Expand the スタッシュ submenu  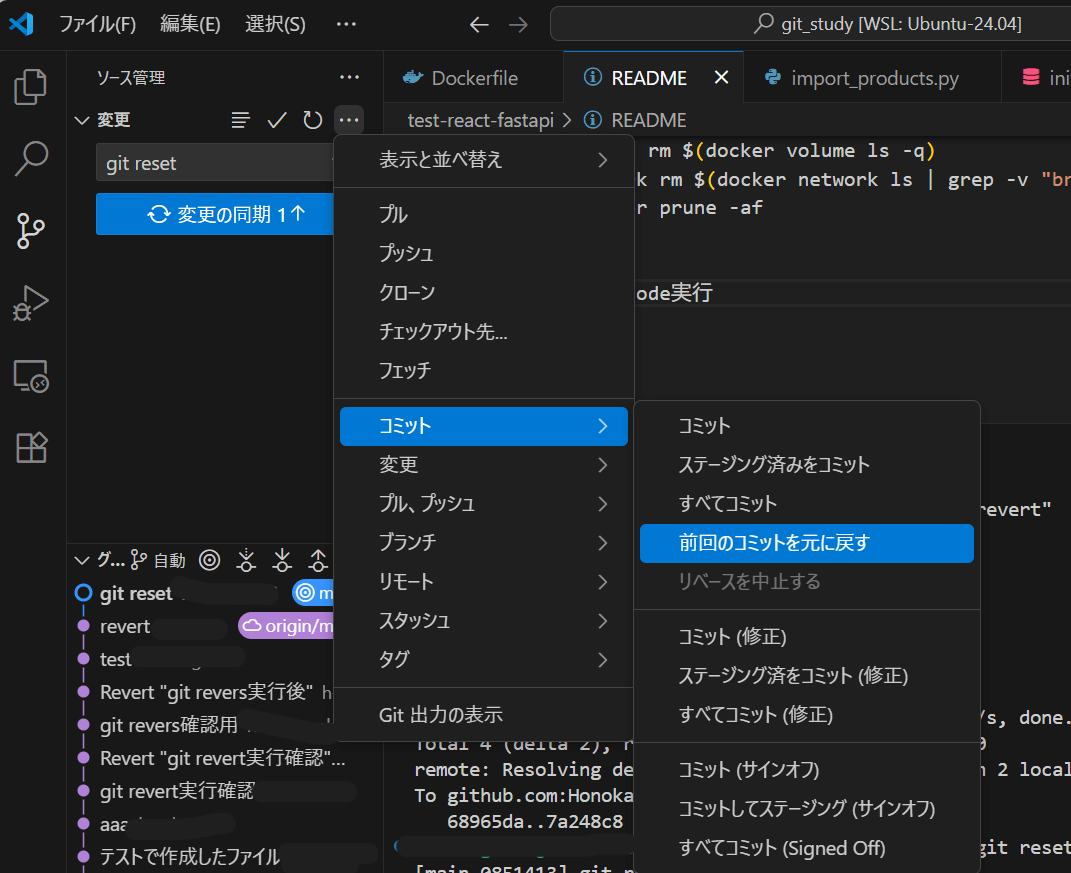click(484, 621)
